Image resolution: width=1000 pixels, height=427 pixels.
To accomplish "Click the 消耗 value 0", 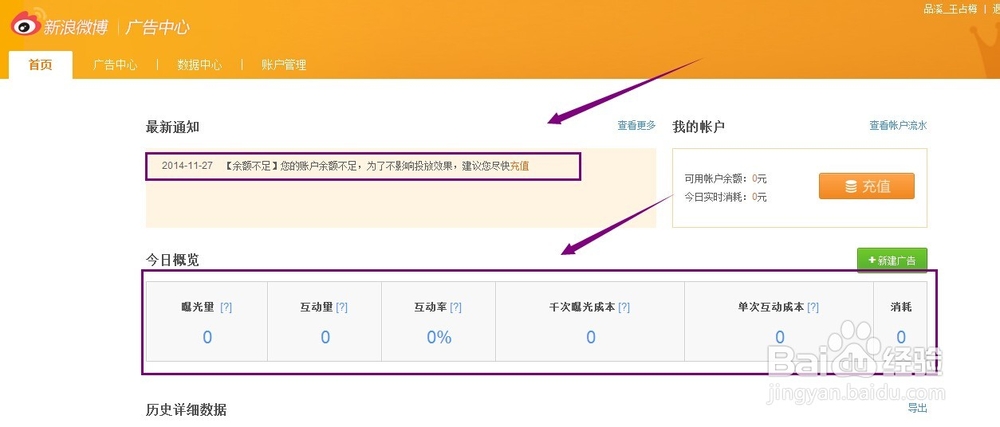I will (901, 337).
